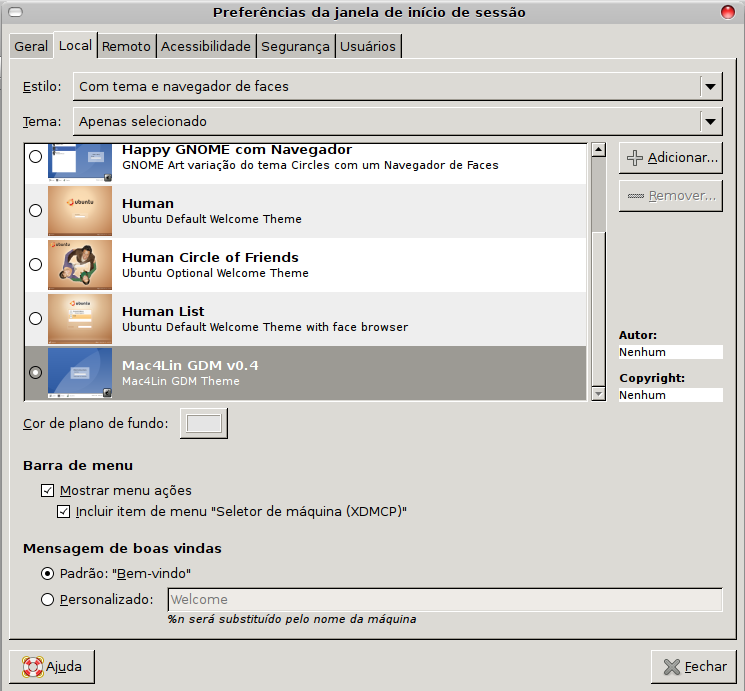745x691 pixels.
Task: Click the window menu button in title bar
Action: (15, 12)
